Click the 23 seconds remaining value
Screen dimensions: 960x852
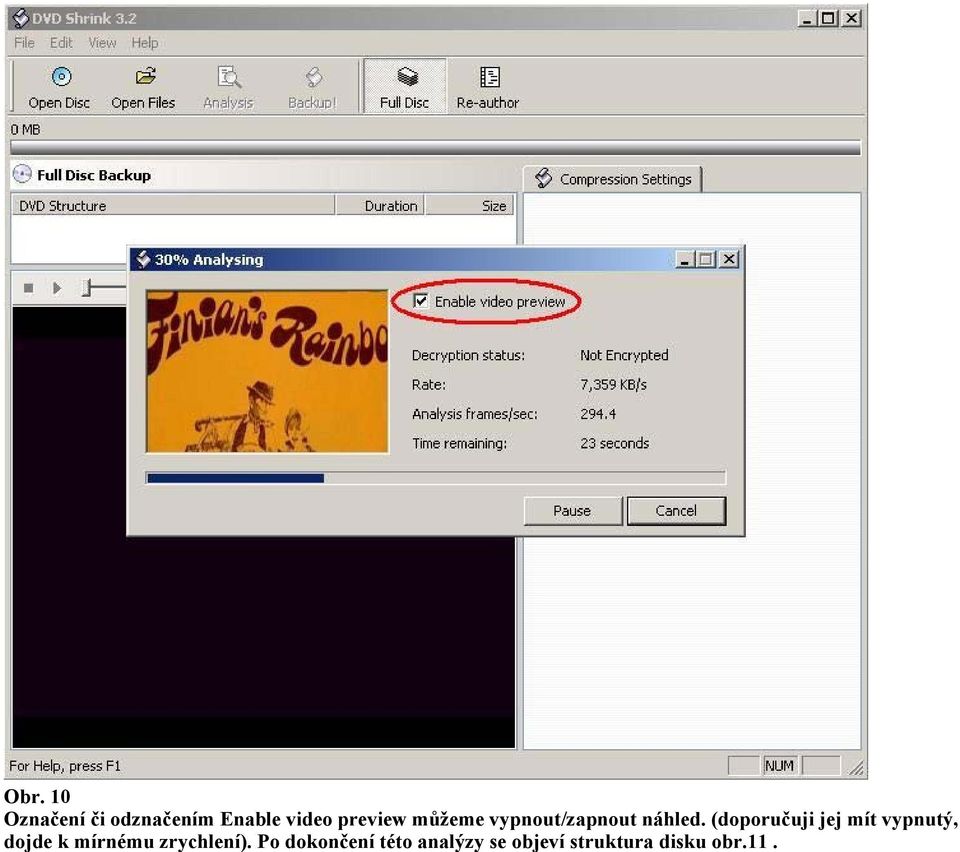tap(614, 443)
